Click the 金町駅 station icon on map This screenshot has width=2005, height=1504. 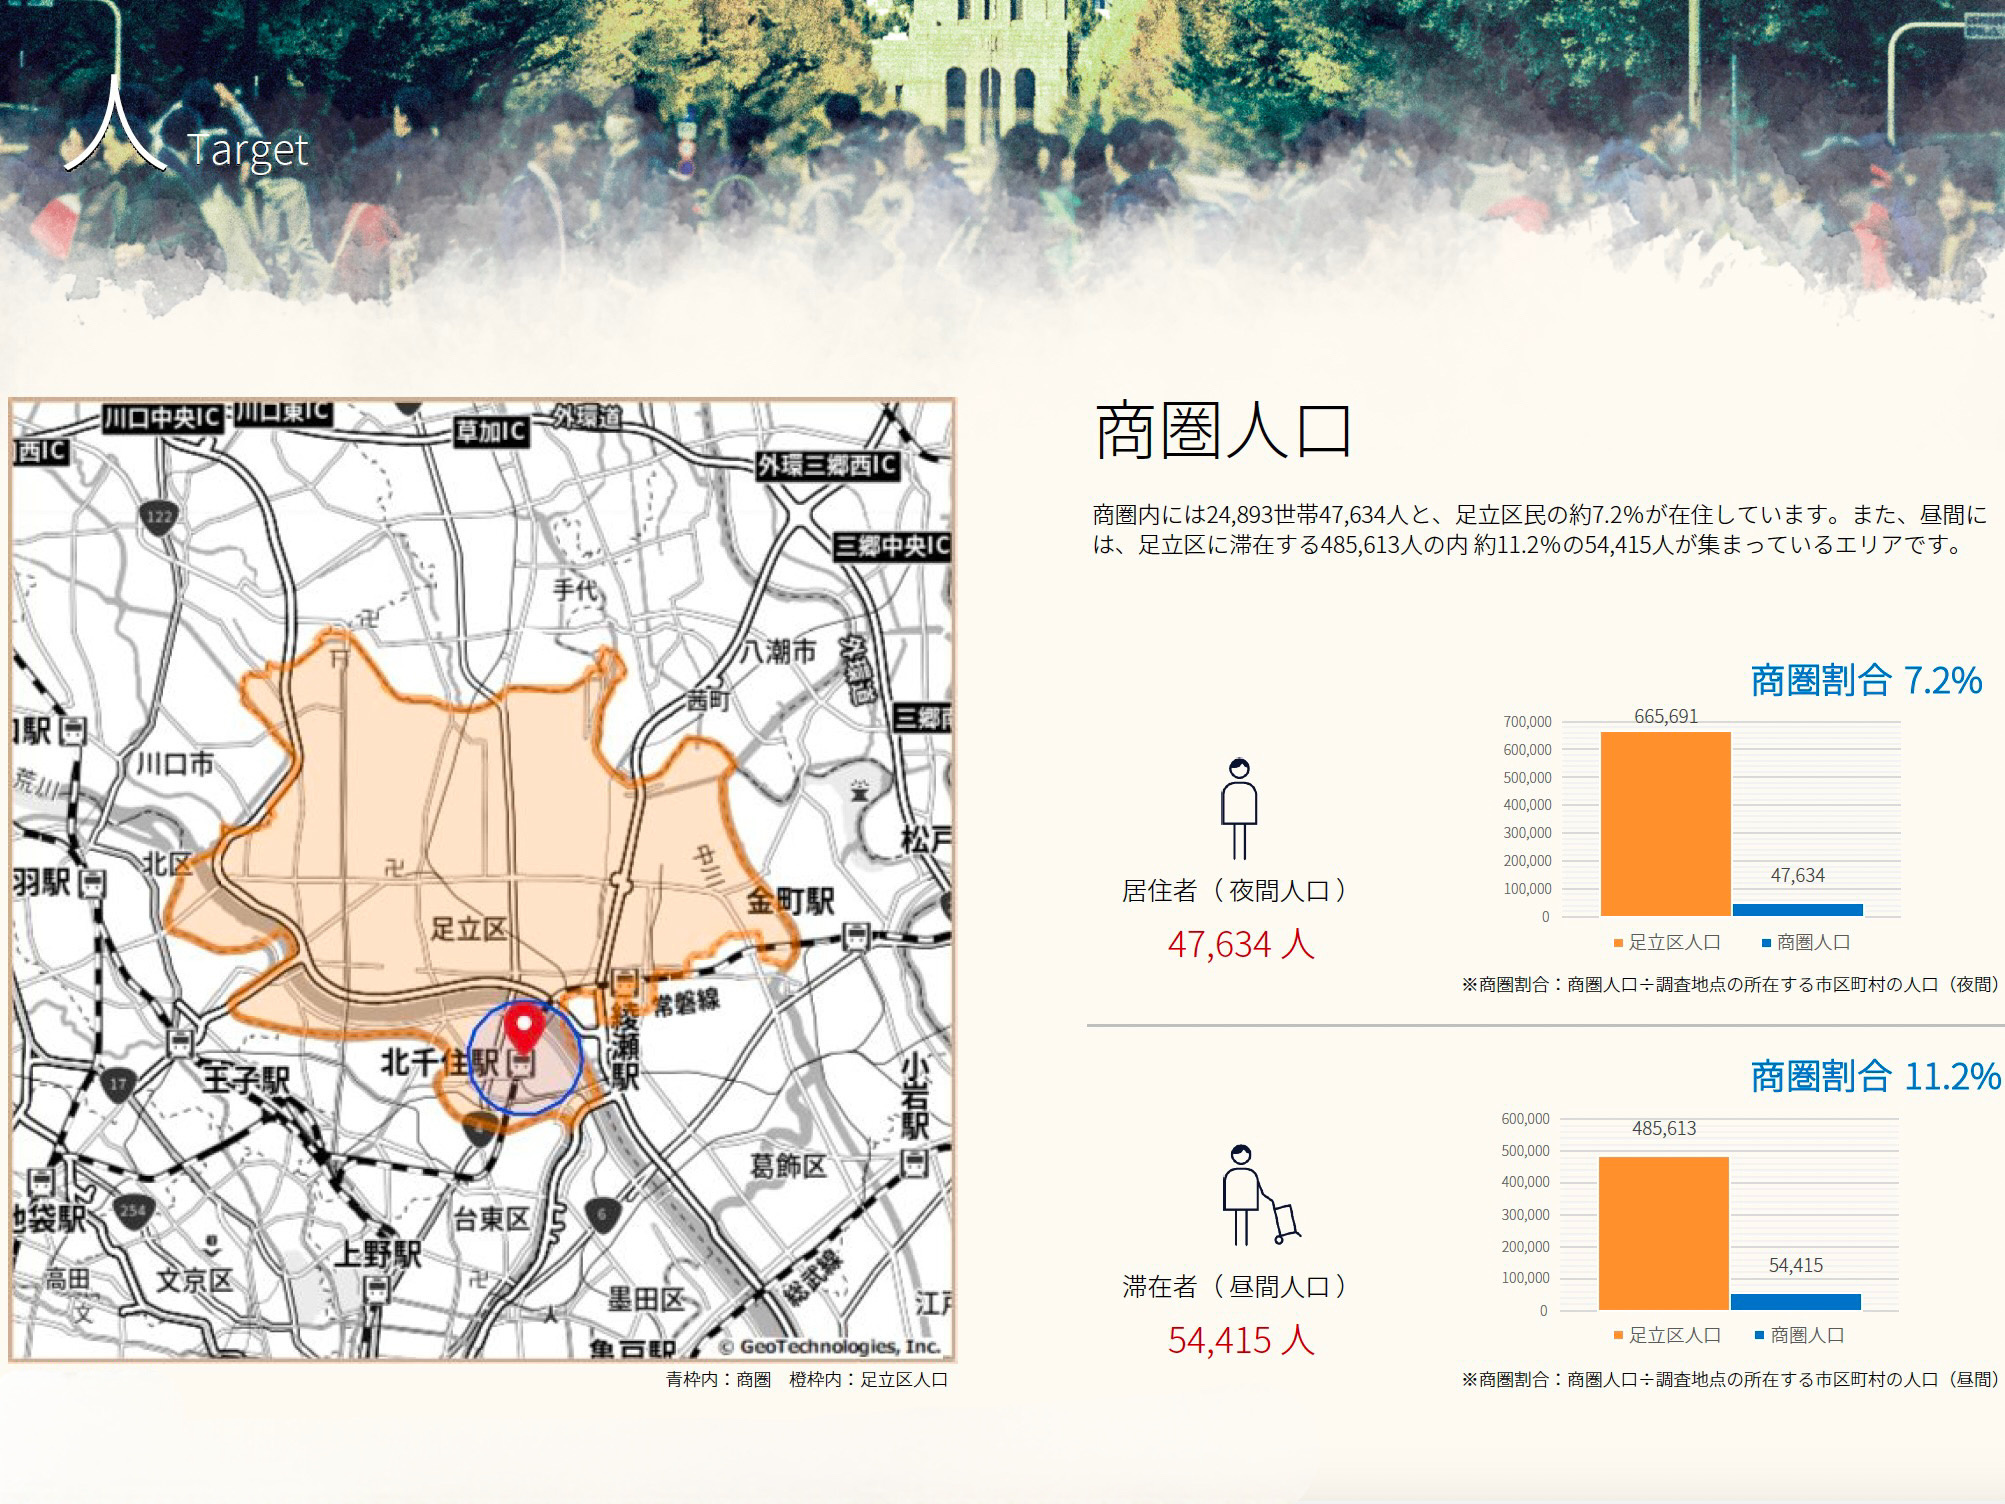coord(856,937)
